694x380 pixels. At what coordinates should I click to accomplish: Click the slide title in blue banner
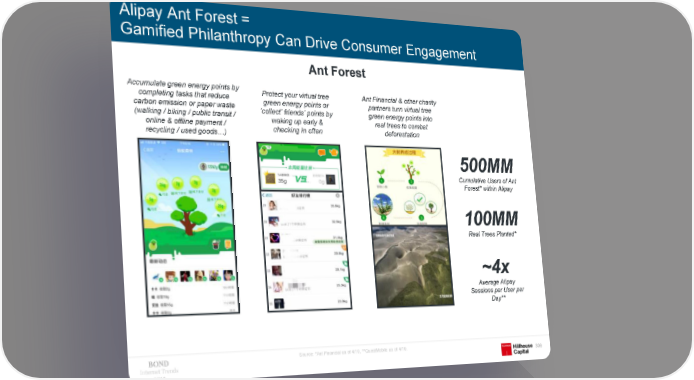coord(297,32)
